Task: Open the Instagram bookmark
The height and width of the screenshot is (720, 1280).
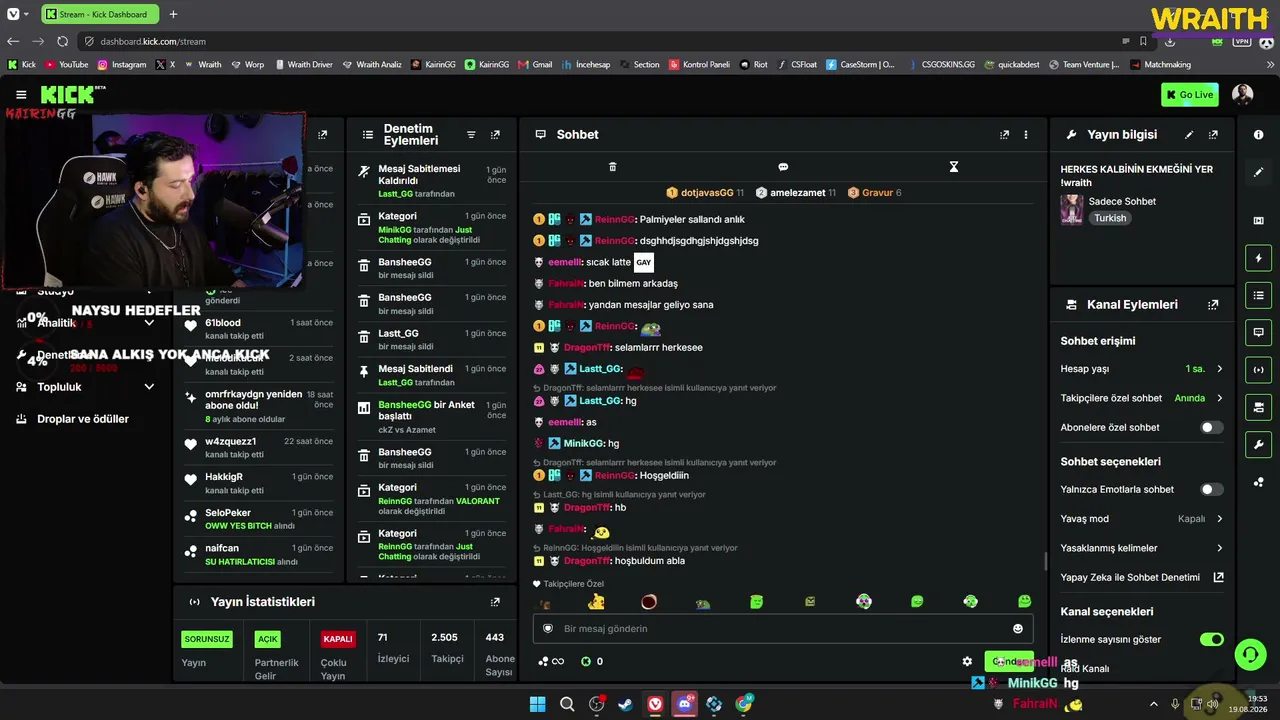Action: pos(122,65)
